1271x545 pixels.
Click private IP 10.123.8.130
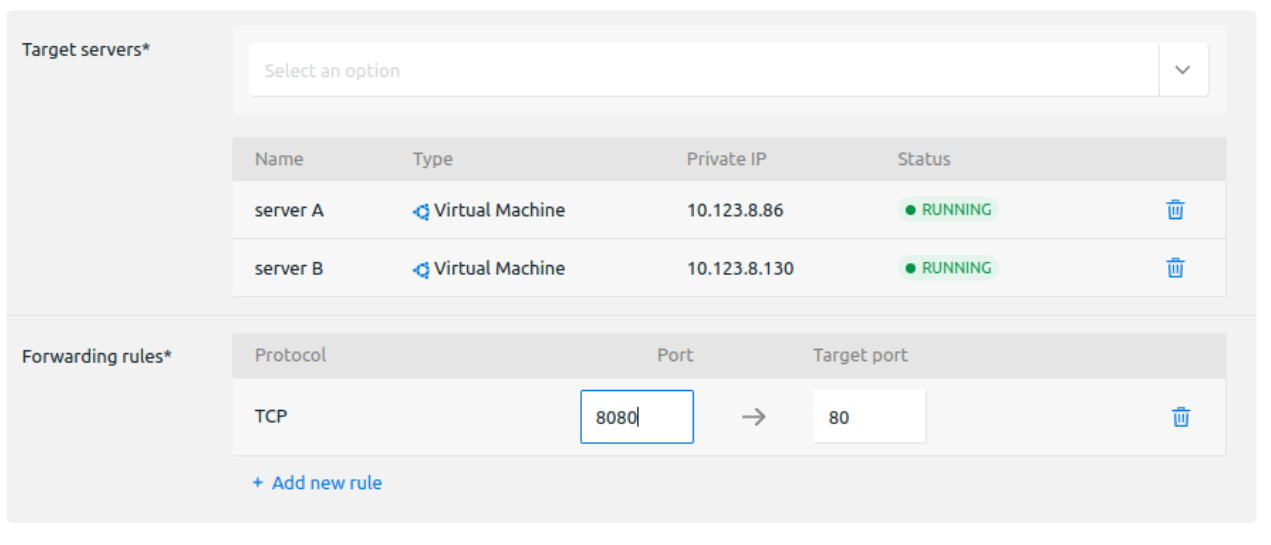pyautogui.click(x=740, y=269)
